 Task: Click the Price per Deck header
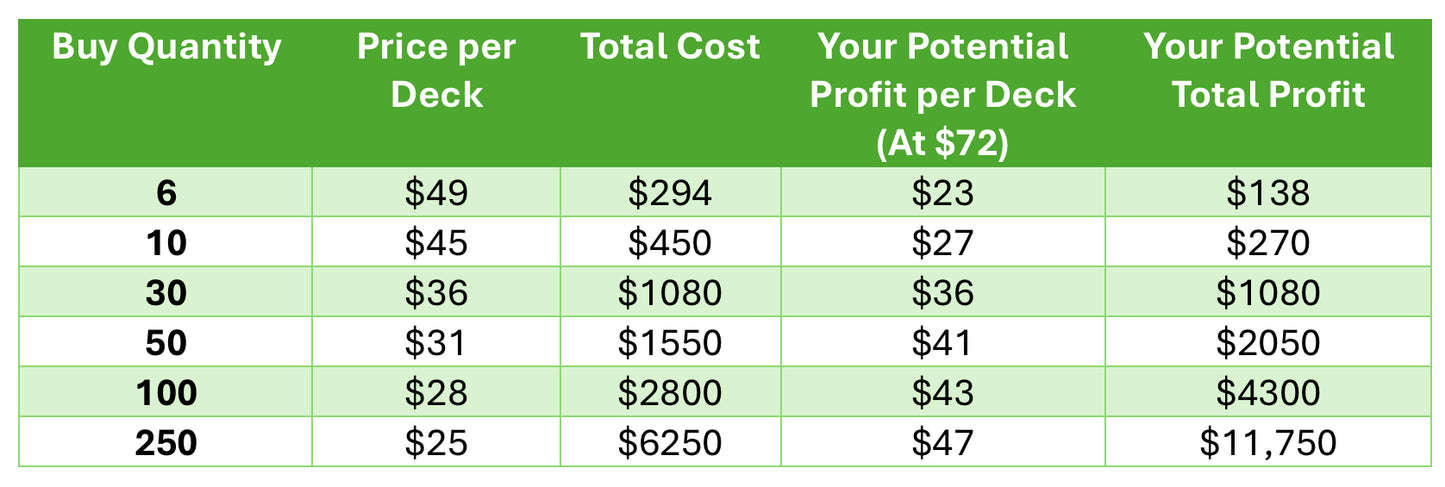436,93
